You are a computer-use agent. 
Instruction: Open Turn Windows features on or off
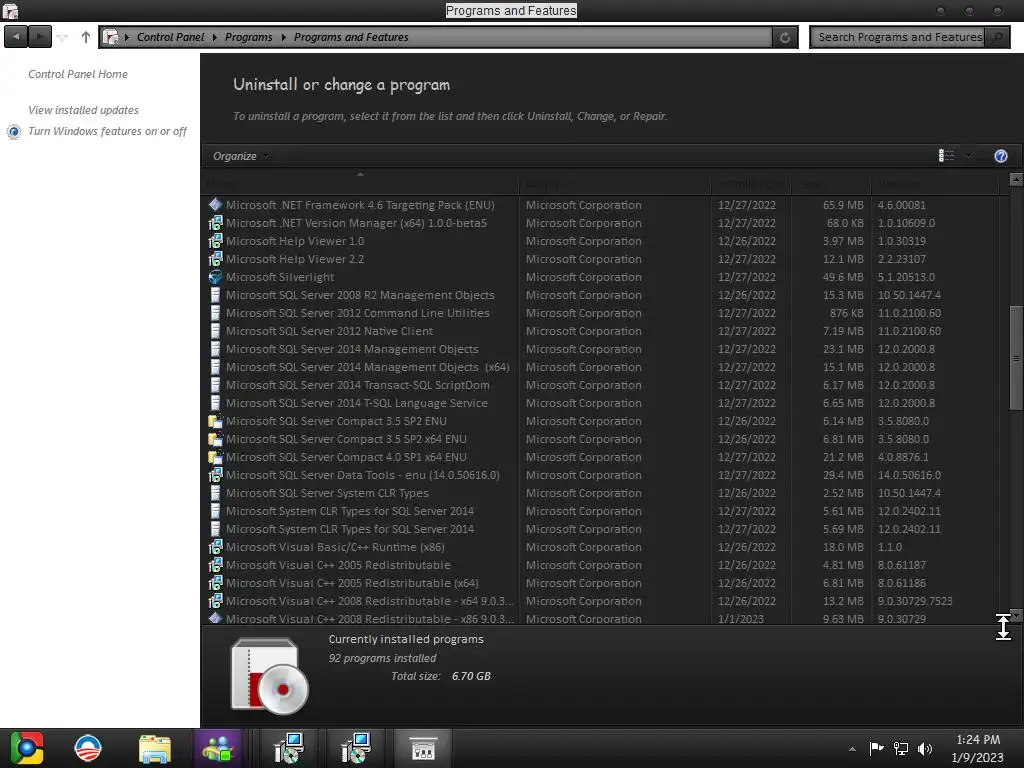[x=107, y=131]
